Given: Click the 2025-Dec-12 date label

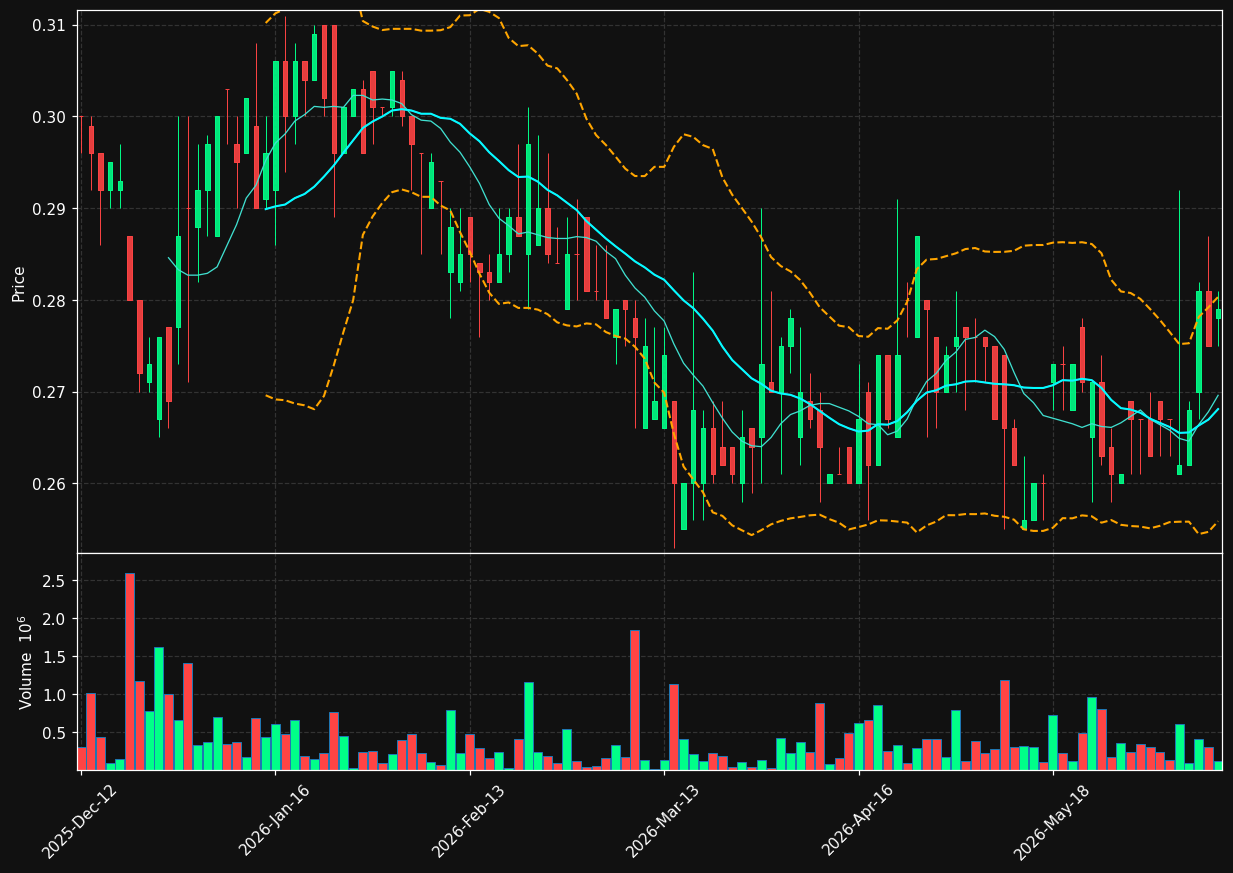Looking at the screenshot, I should 79,821.
